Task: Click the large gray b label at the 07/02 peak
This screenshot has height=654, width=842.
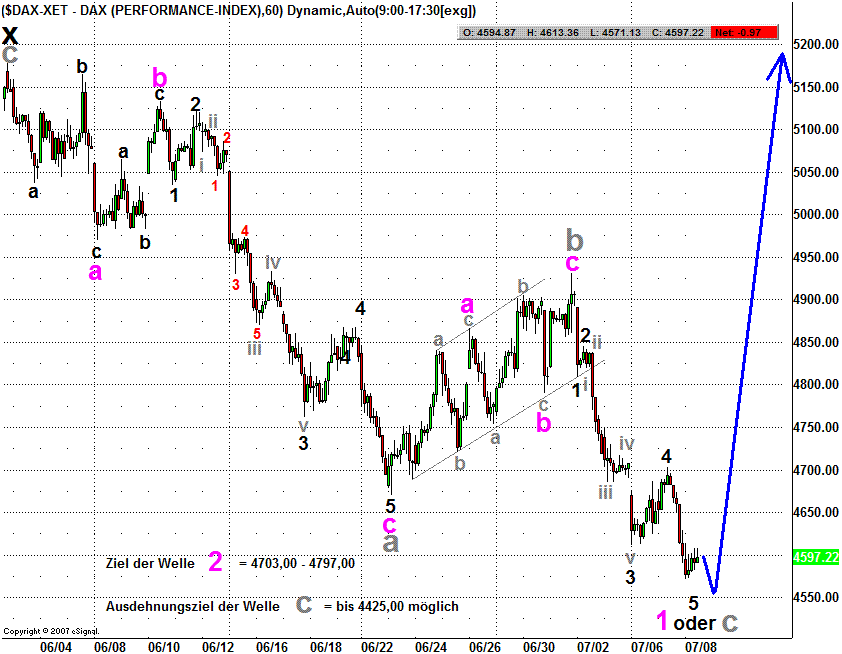Action: 574,239
